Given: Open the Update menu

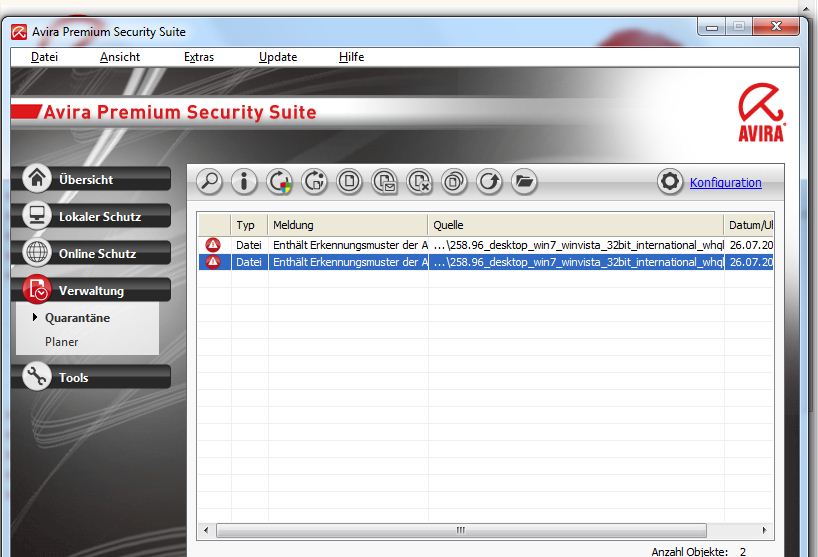Looking at the screenshot, I should (278, 57).
